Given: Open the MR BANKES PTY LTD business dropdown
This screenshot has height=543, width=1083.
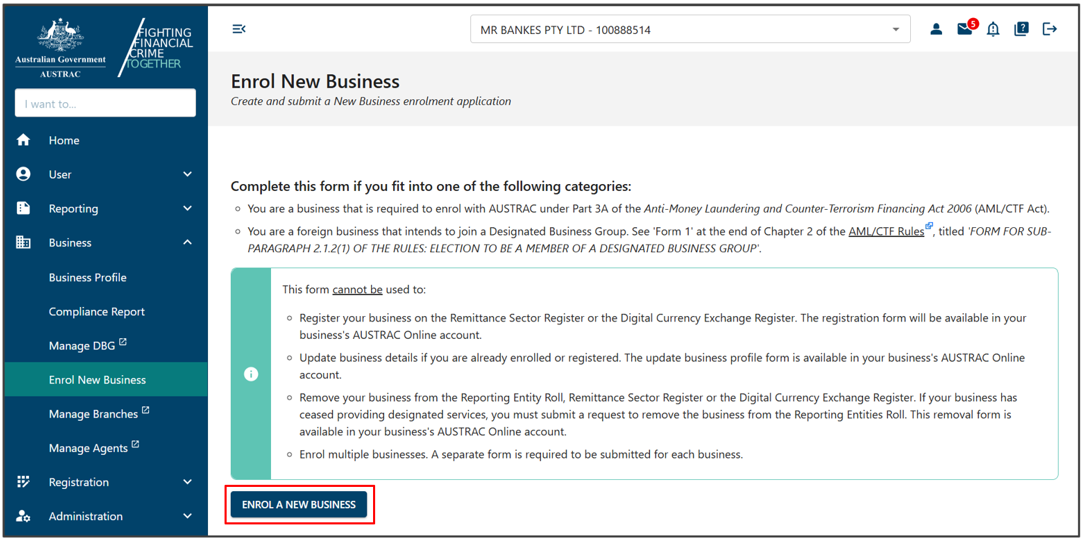Looking at the screenshot, I should click(690, 30).
